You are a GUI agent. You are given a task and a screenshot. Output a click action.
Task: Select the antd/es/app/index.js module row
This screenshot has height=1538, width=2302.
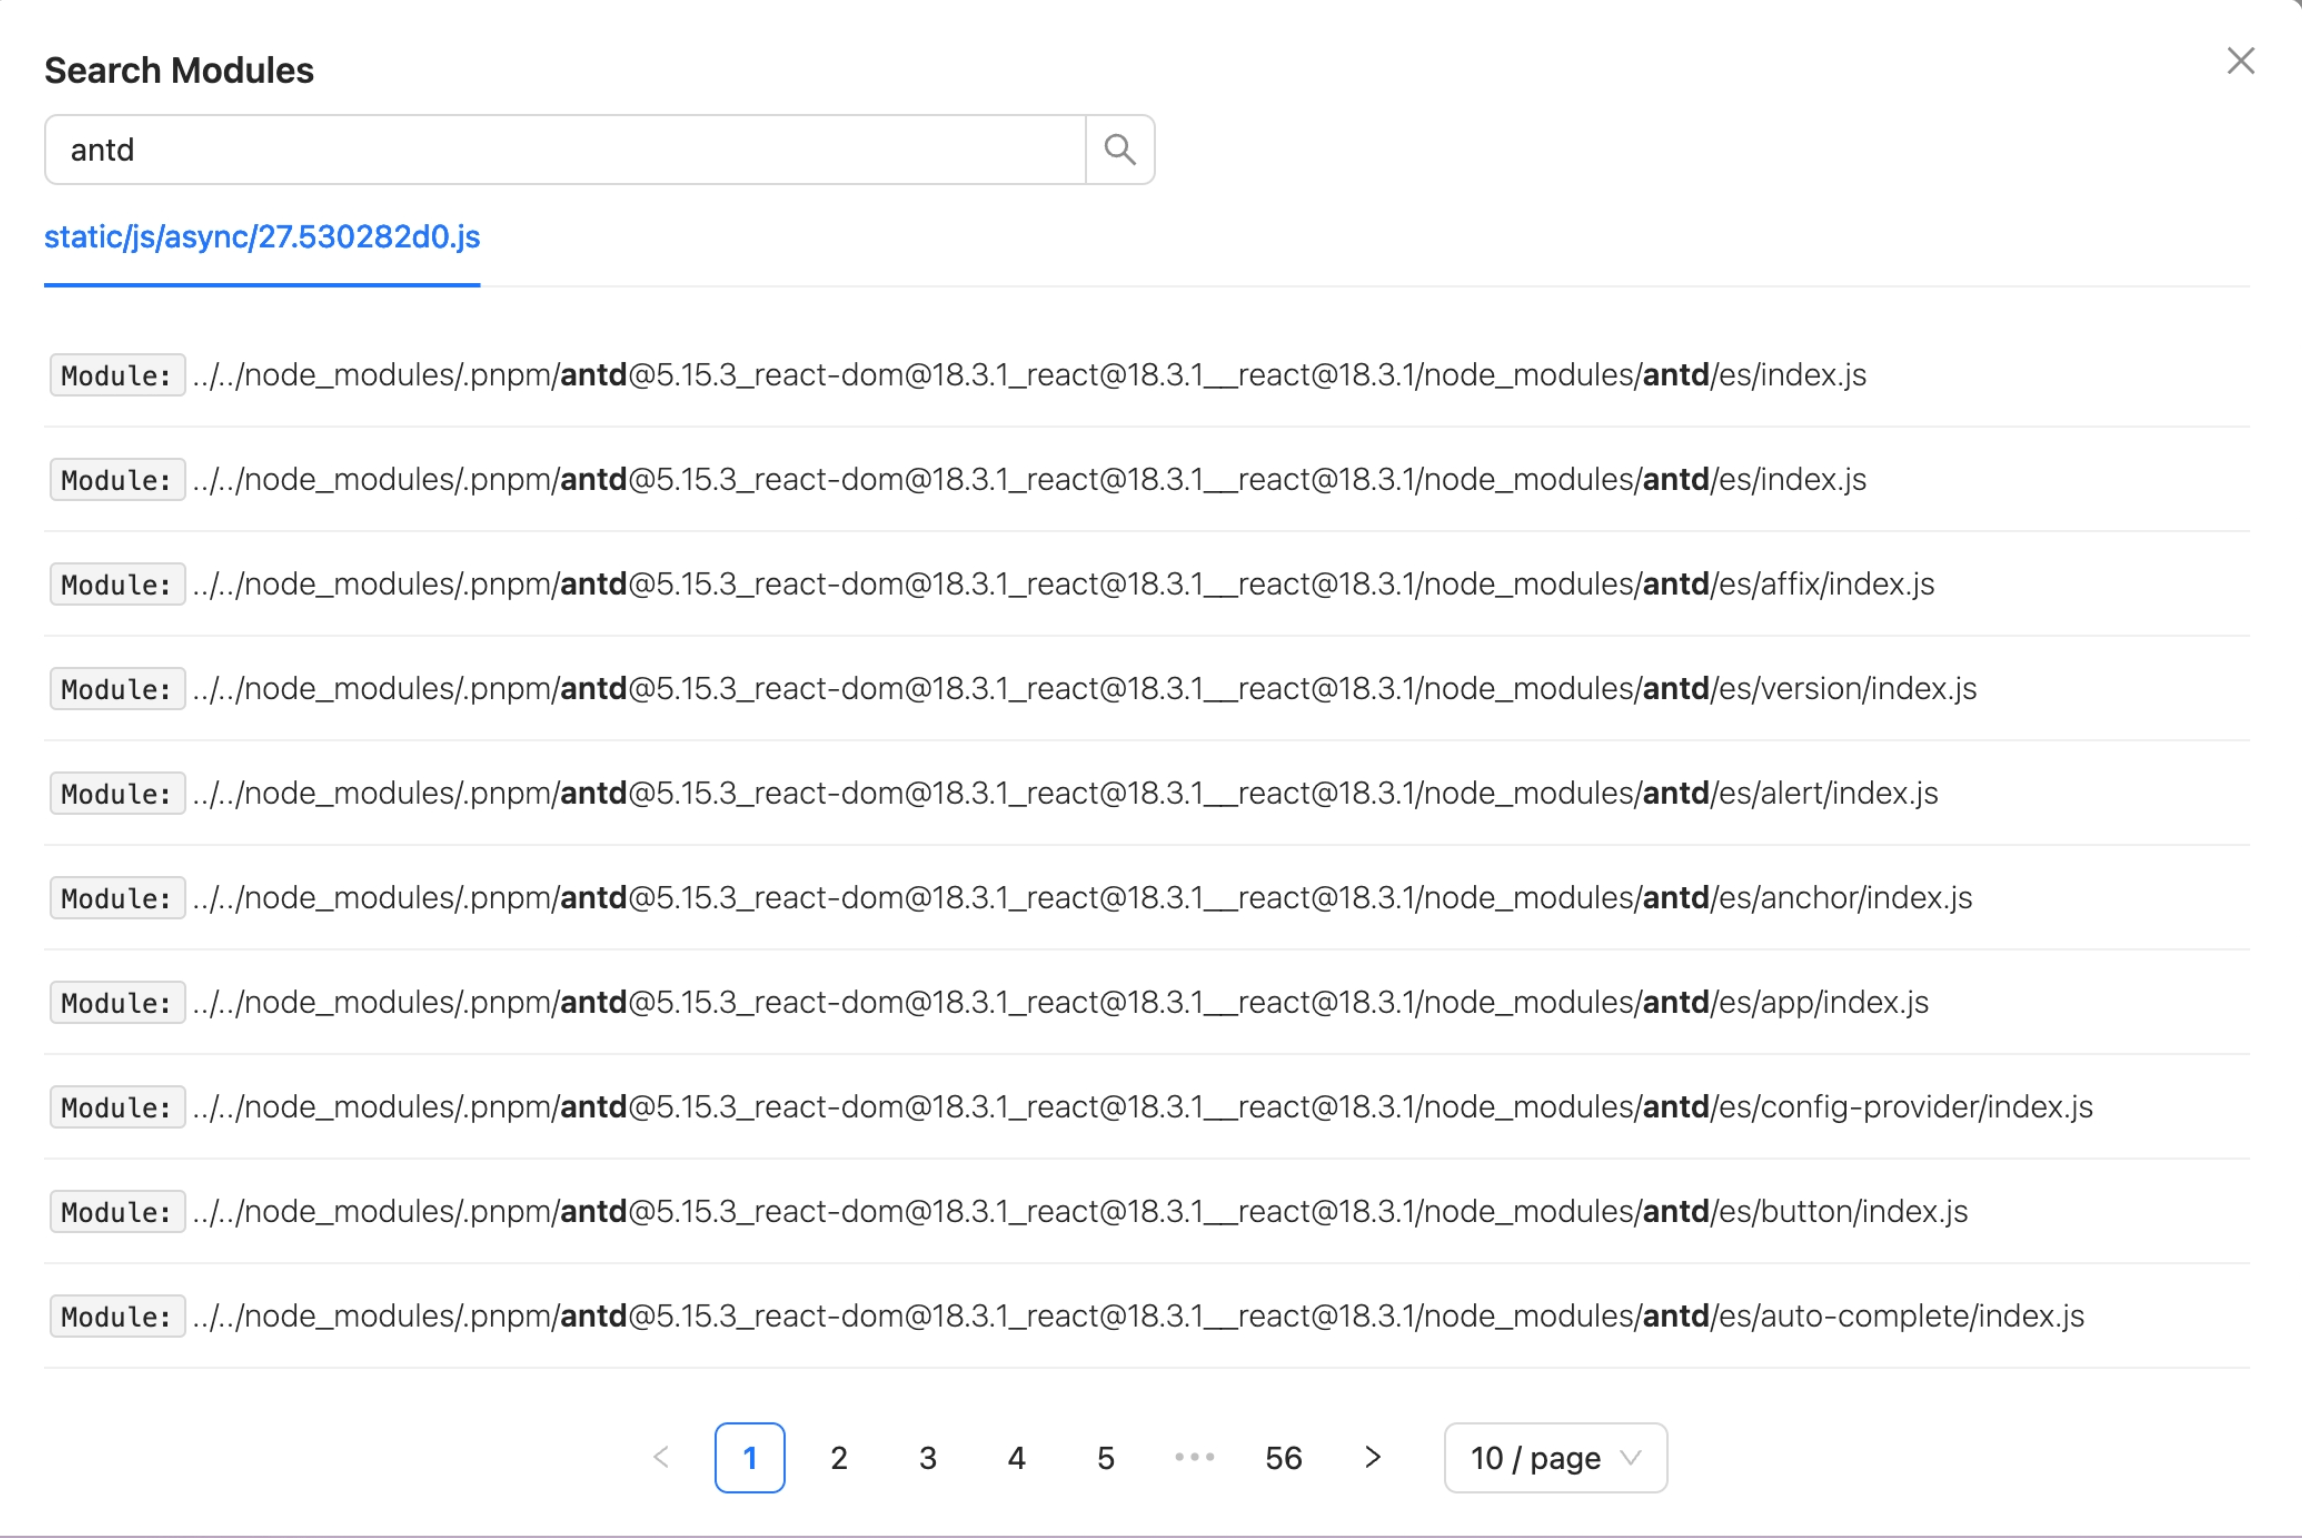pos(1147,1002)
